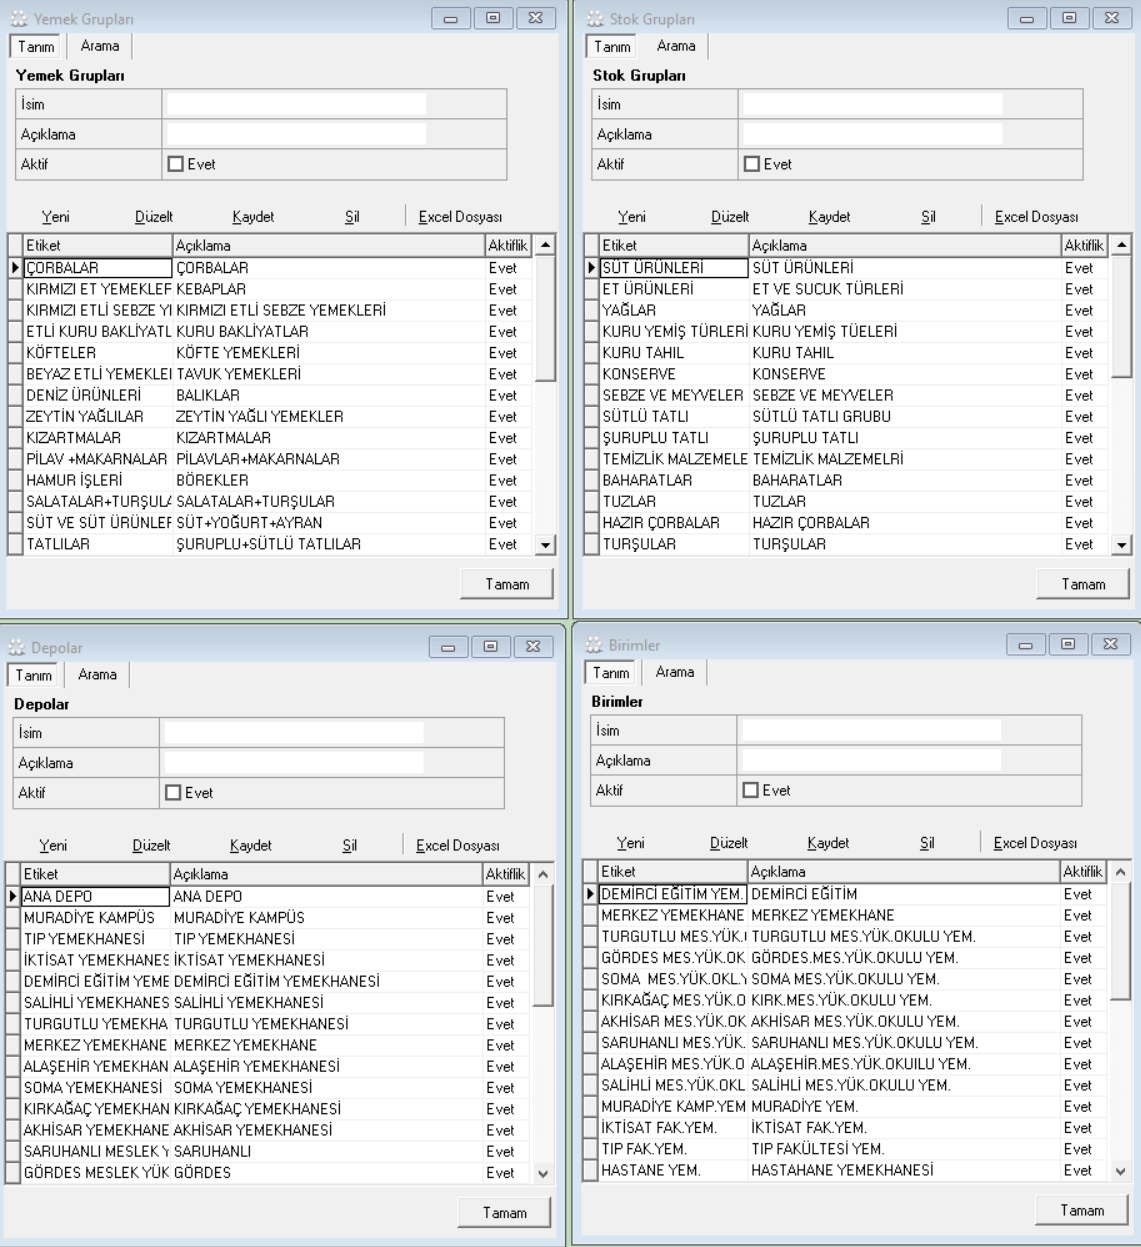Click the scroll down arrow in Yemek Grupları list
This screenshot has width=1141, height=1247.
545,545
